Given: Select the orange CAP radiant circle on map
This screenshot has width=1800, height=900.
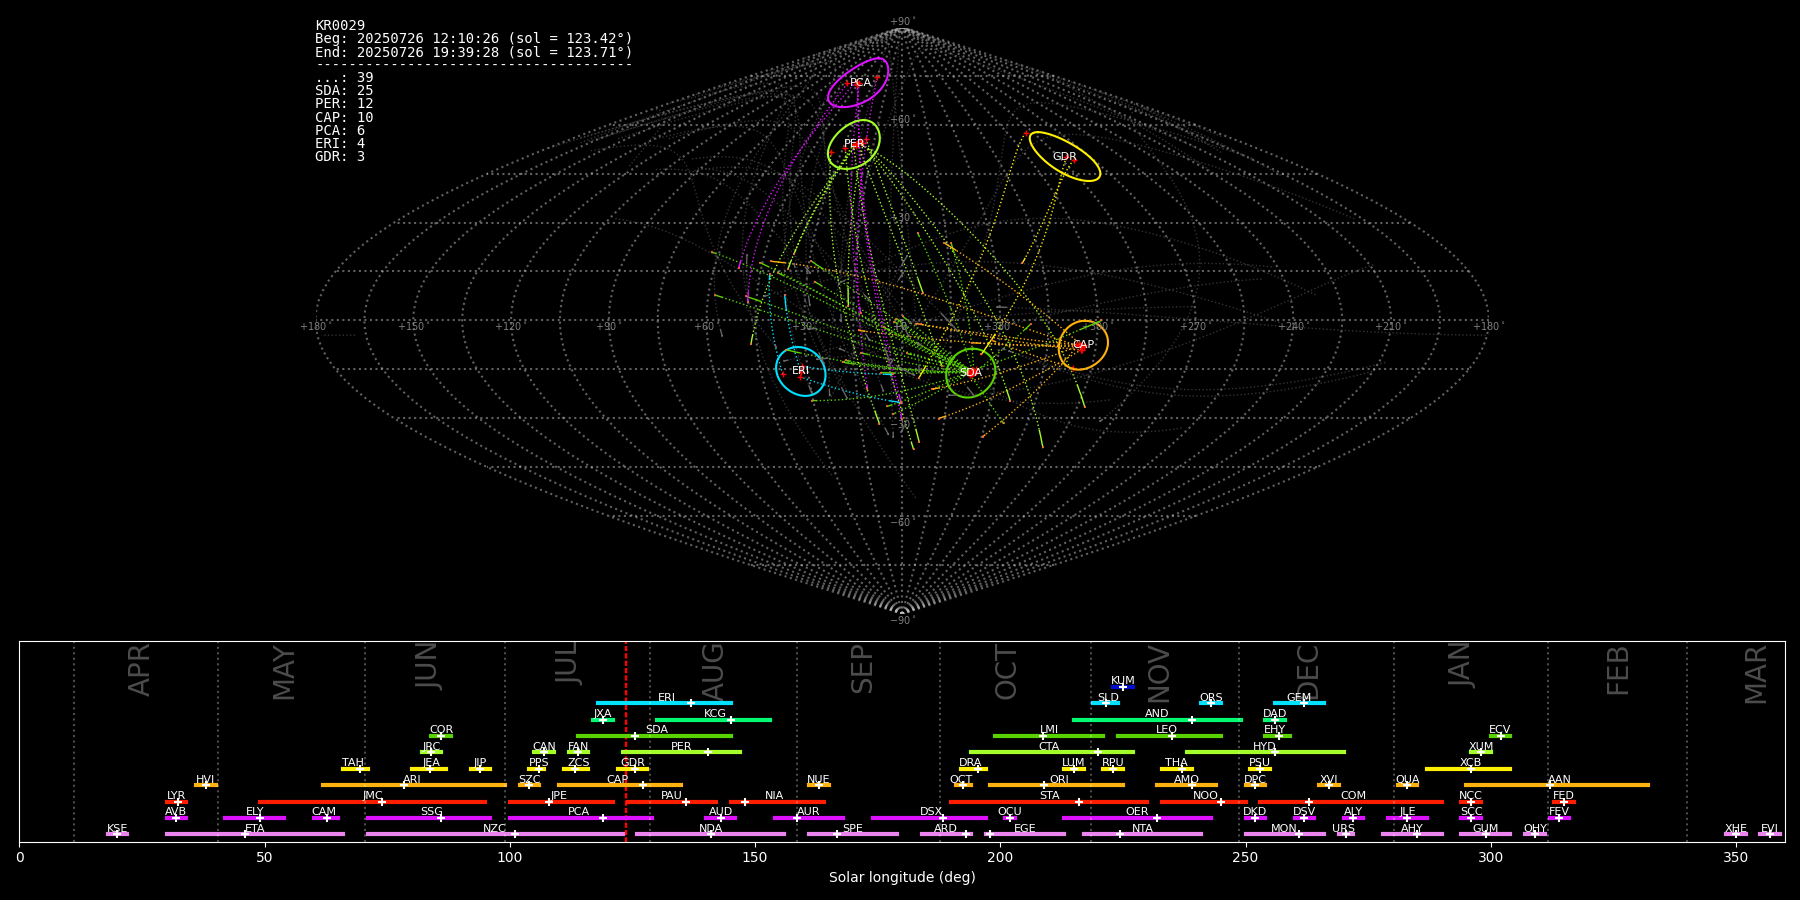Looking at the screenshot, I should pyautogui.click(x=1083, y=345).
